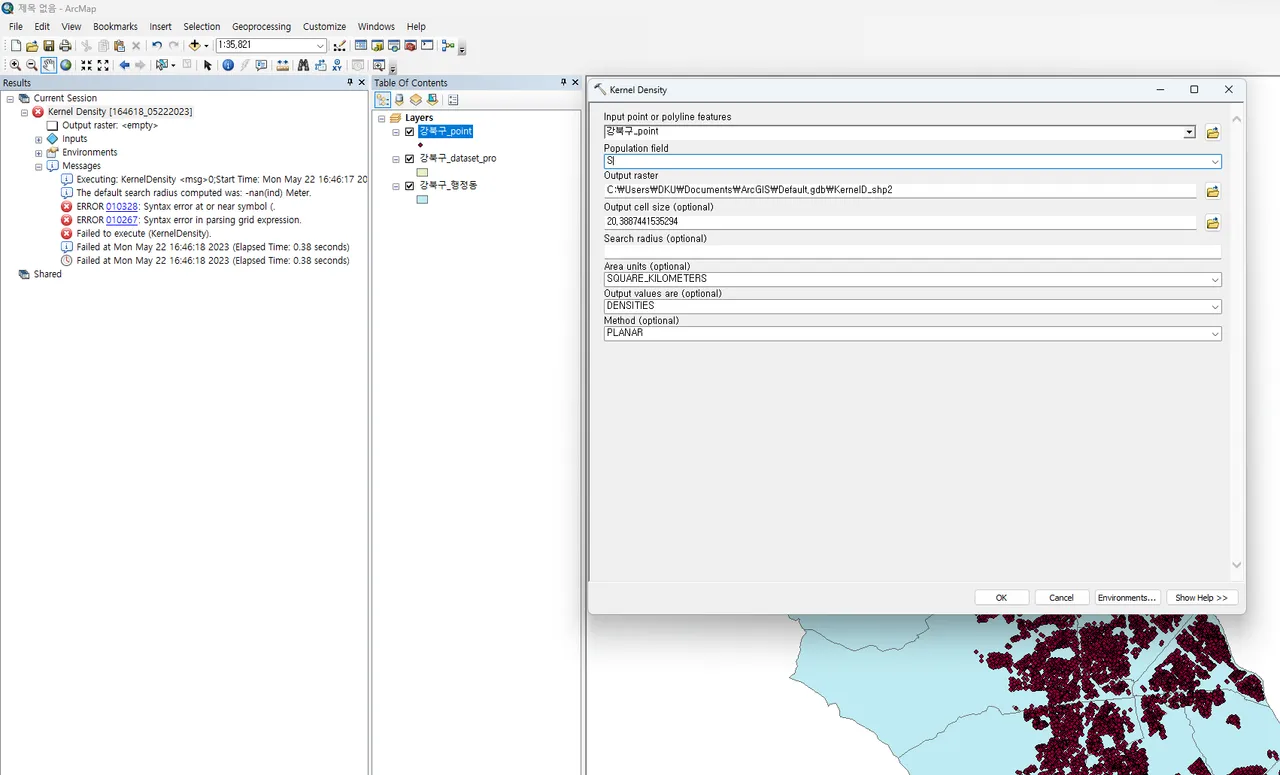Toggle the 강북구_행정동 layer checkbox

click(409, 186)
